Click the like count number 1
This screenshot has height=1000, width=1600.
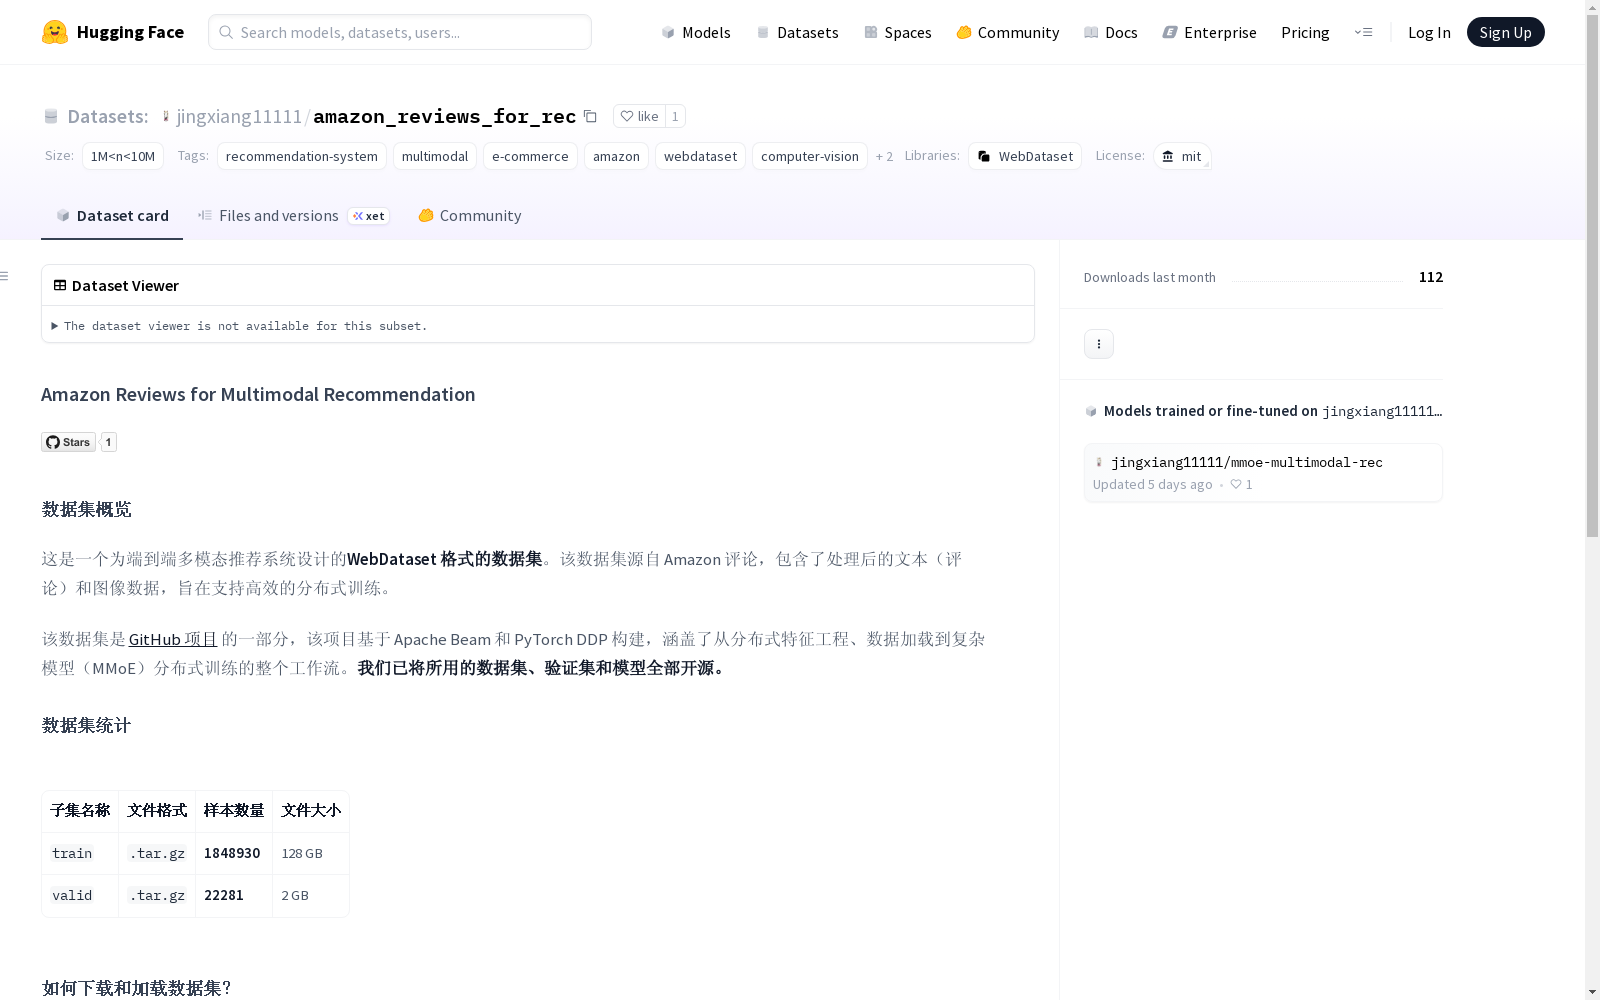675,116
